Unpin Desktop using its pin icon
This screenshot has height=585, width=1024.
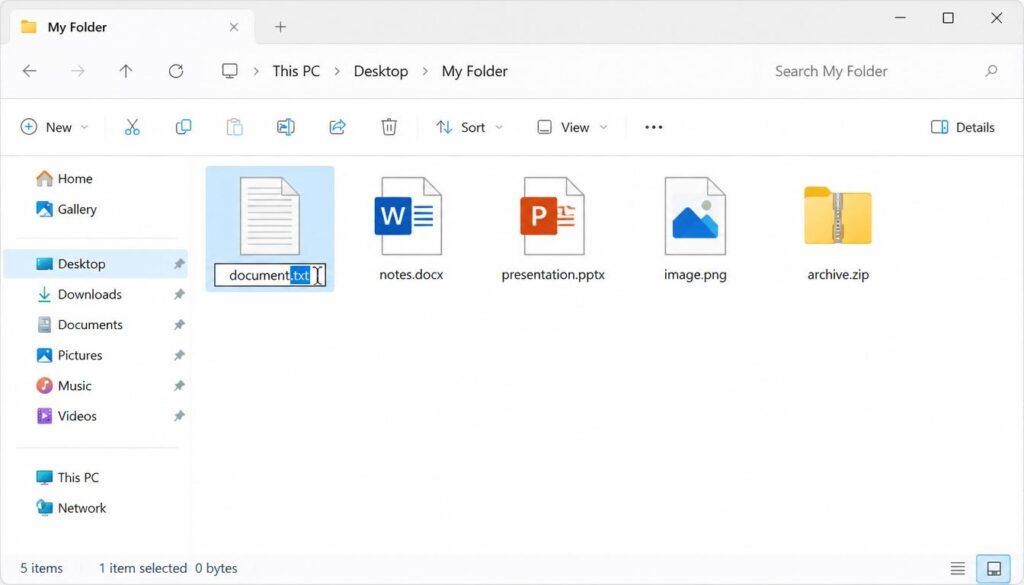point(179,264)
